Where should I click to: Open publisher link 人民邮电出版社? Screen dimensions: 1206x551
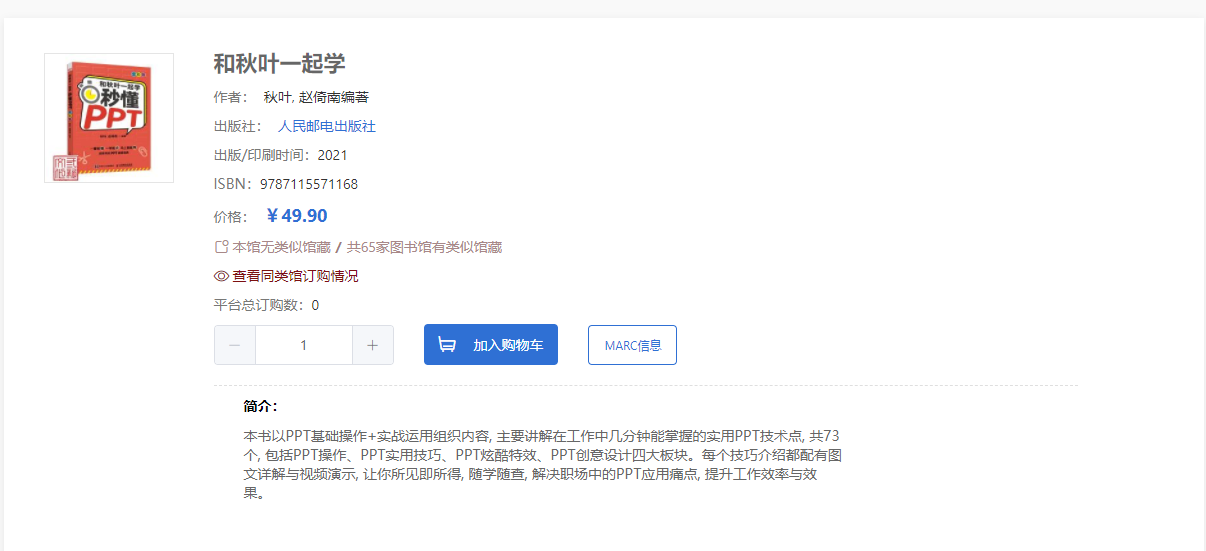coord(327,126)
